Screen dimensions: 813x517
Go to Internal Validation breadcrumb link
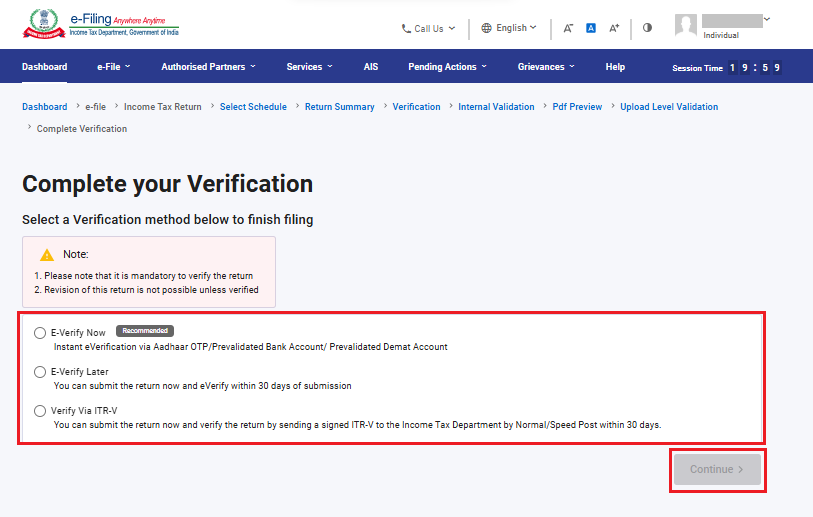[496, 107]
